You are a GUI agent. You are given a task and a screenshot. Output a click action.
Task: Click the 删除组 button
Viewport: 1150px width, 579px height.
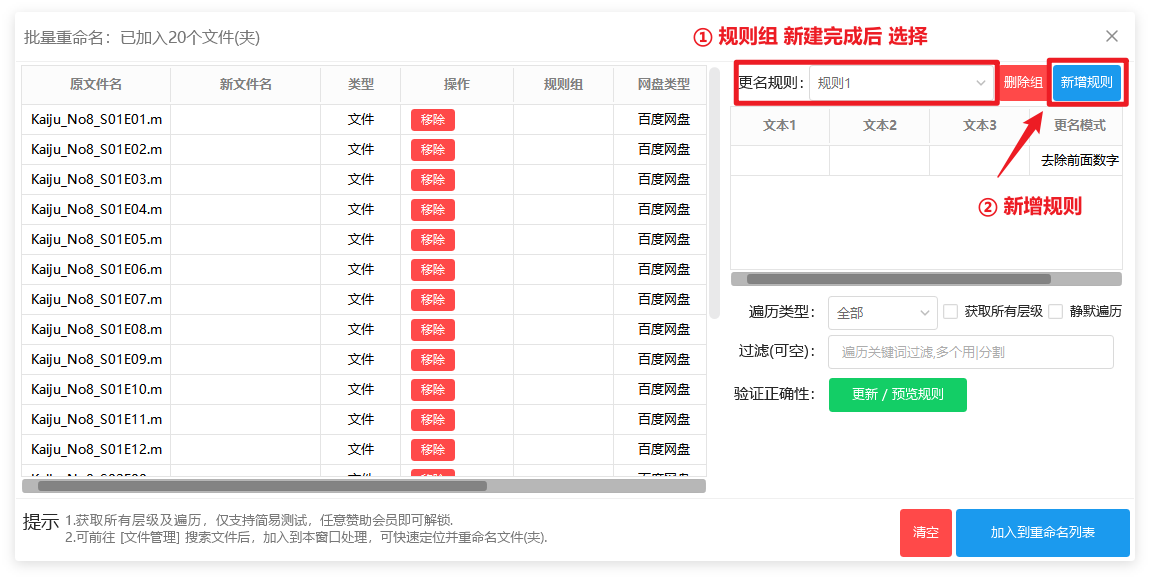1023,83
